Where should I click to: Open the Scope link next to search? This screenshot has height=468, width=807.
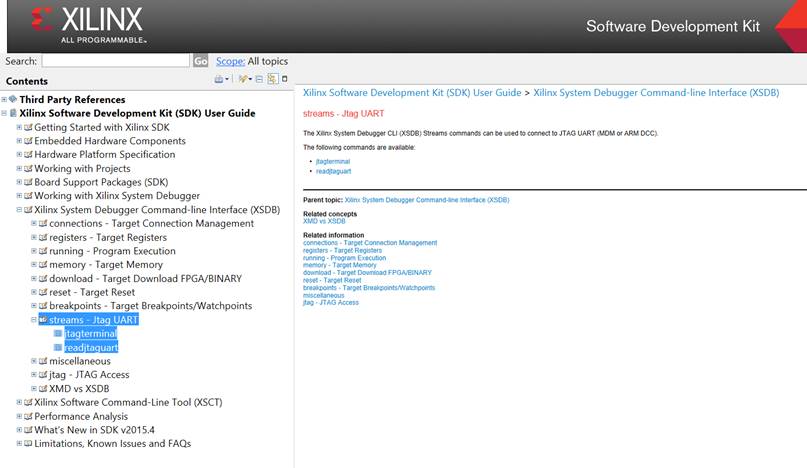(230, 61)
